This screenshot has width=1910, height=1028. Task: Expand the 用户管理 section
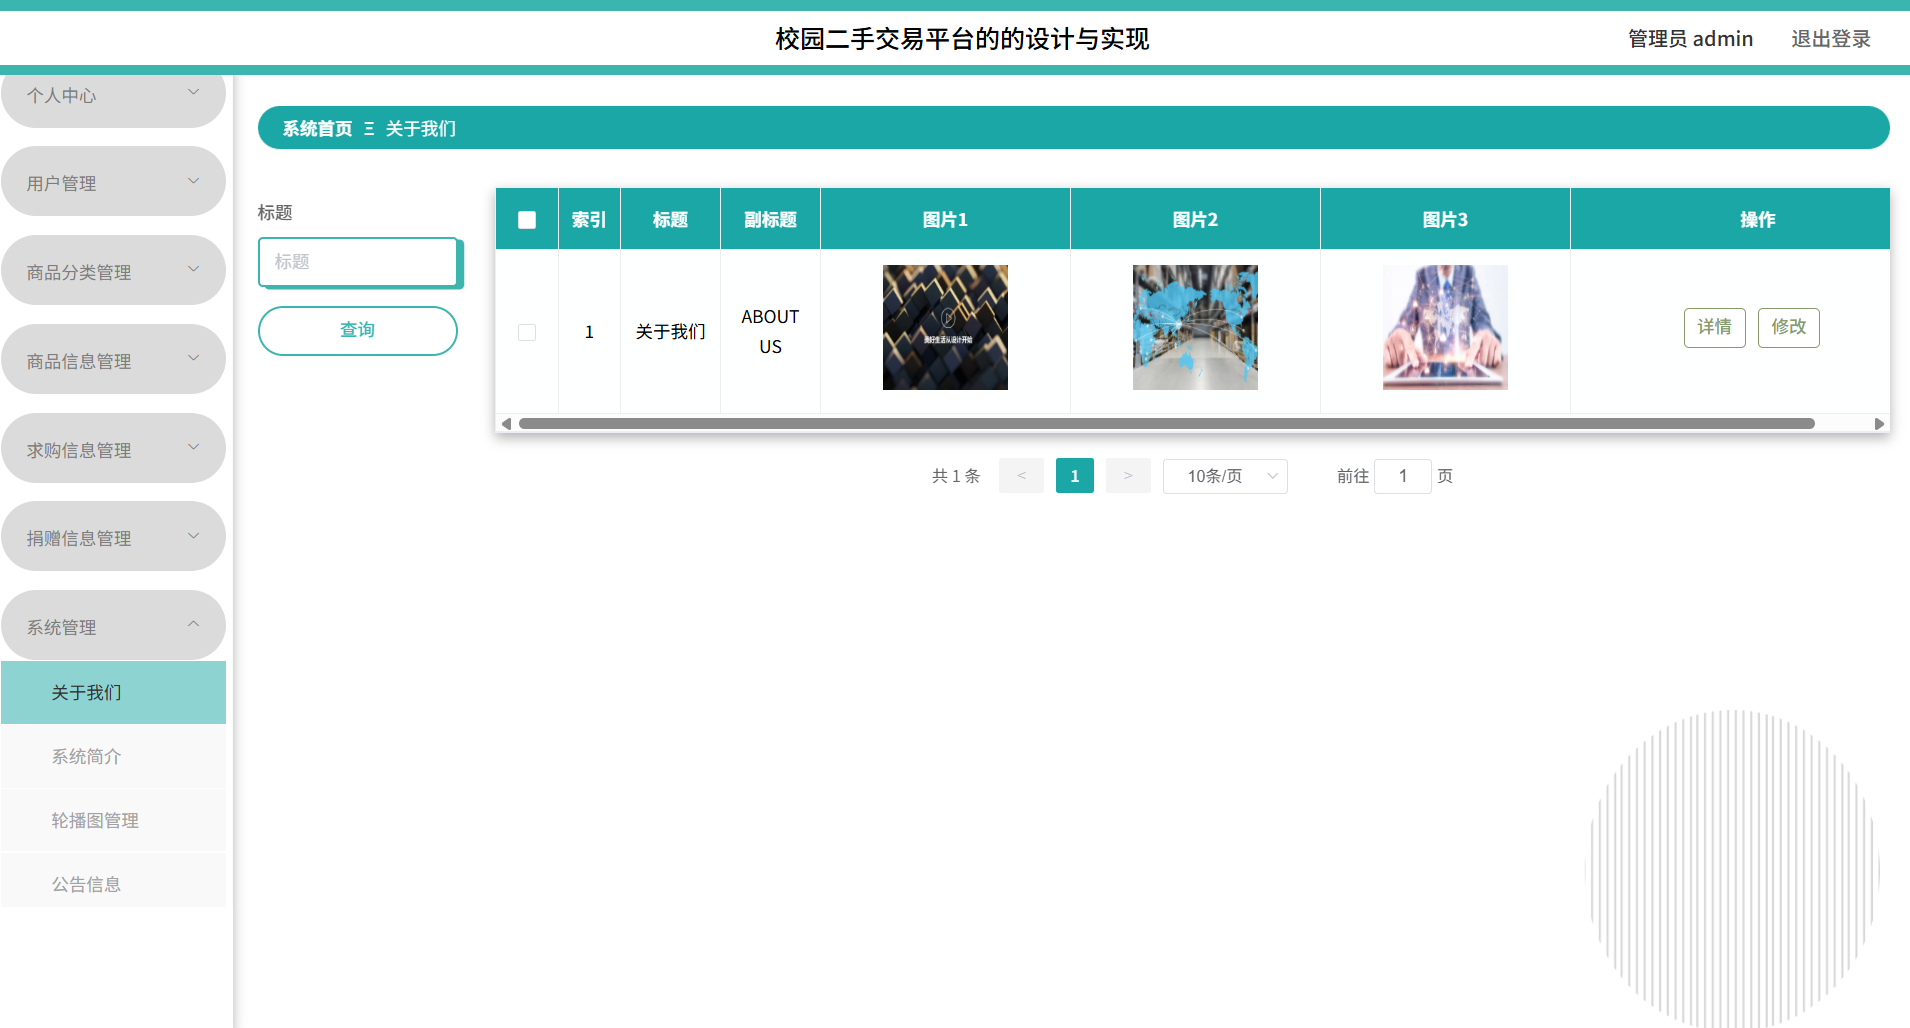113,182
